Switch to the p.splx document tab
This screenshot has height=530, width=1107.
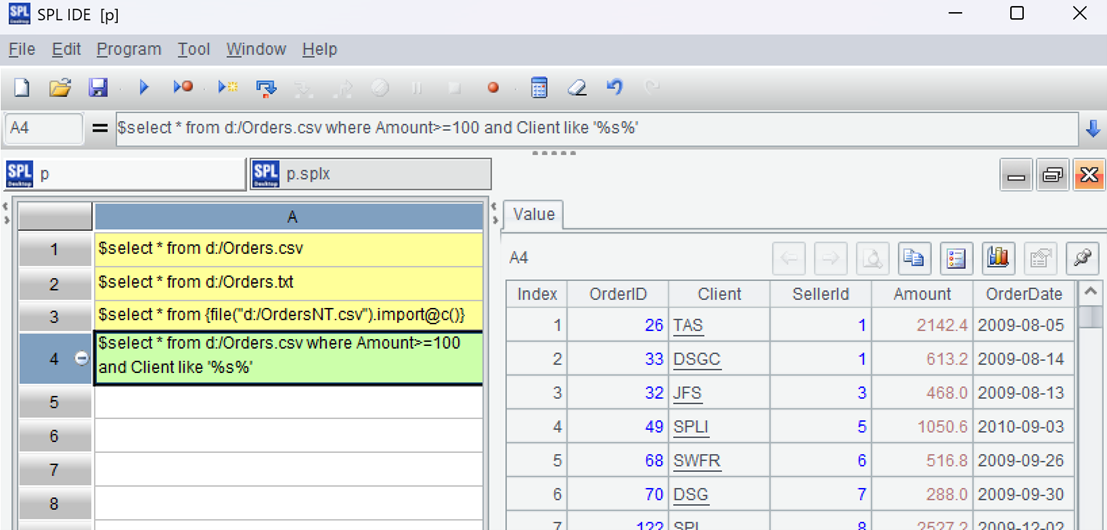[x=370, y=174]
